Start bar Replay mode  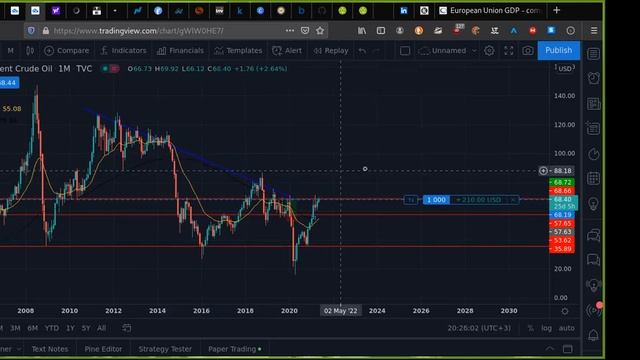(x=331, y=51)
